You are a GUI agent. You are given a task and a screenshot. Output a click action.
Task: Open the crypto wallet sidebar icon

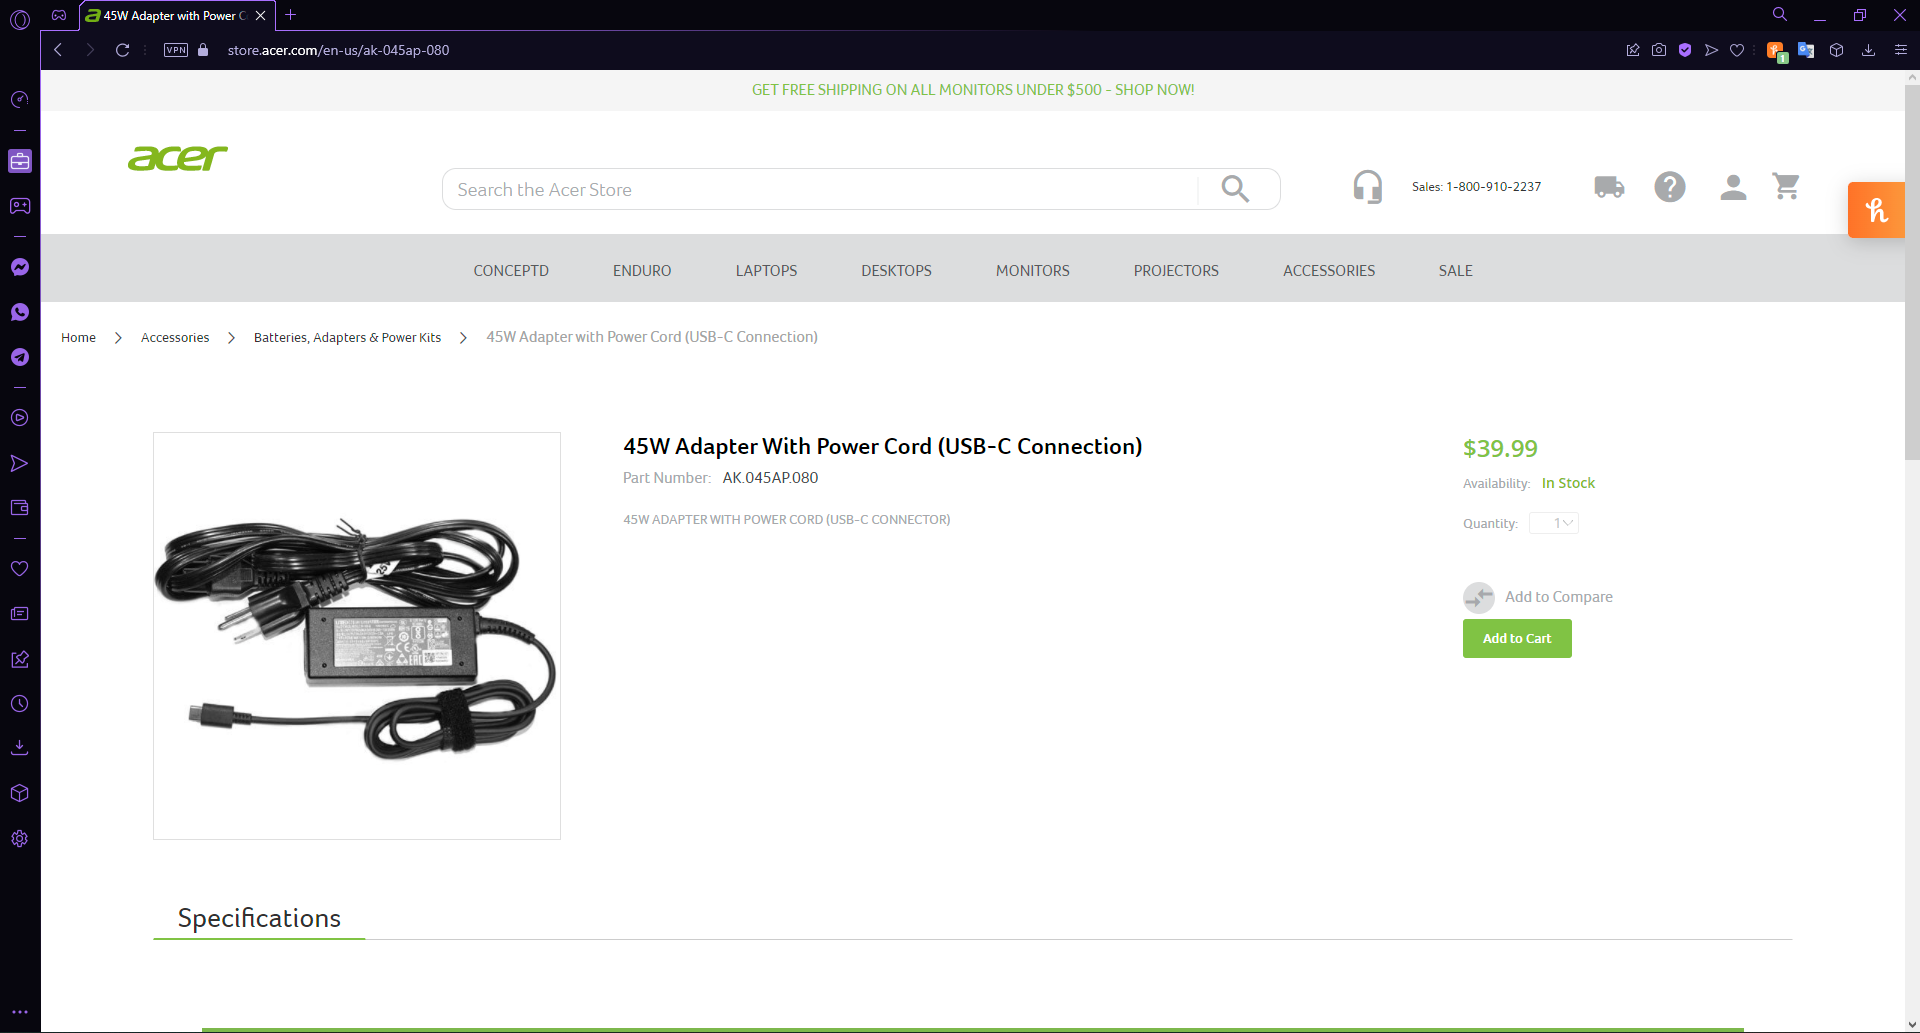click(x=20, y=508)
